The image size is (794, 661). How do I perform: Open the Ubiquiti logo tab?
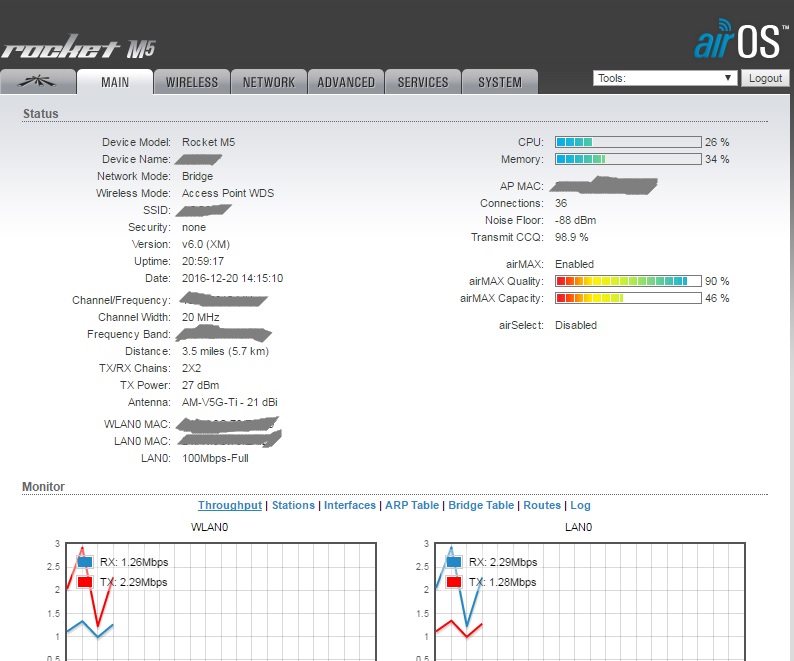(38, 82)
